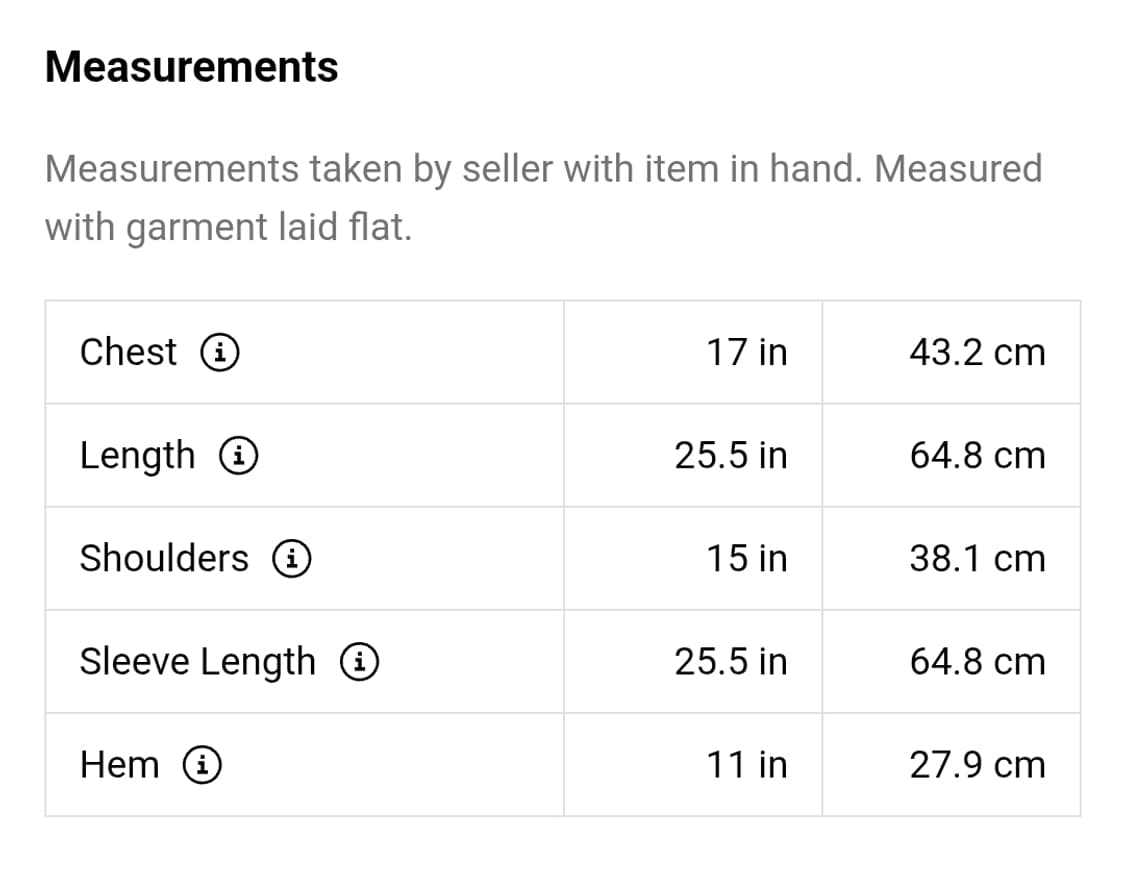Click the 64.8 cm value in the Sleeve Length row
This screenshot has height=880, width=1125.
click(x=977, y=662)
